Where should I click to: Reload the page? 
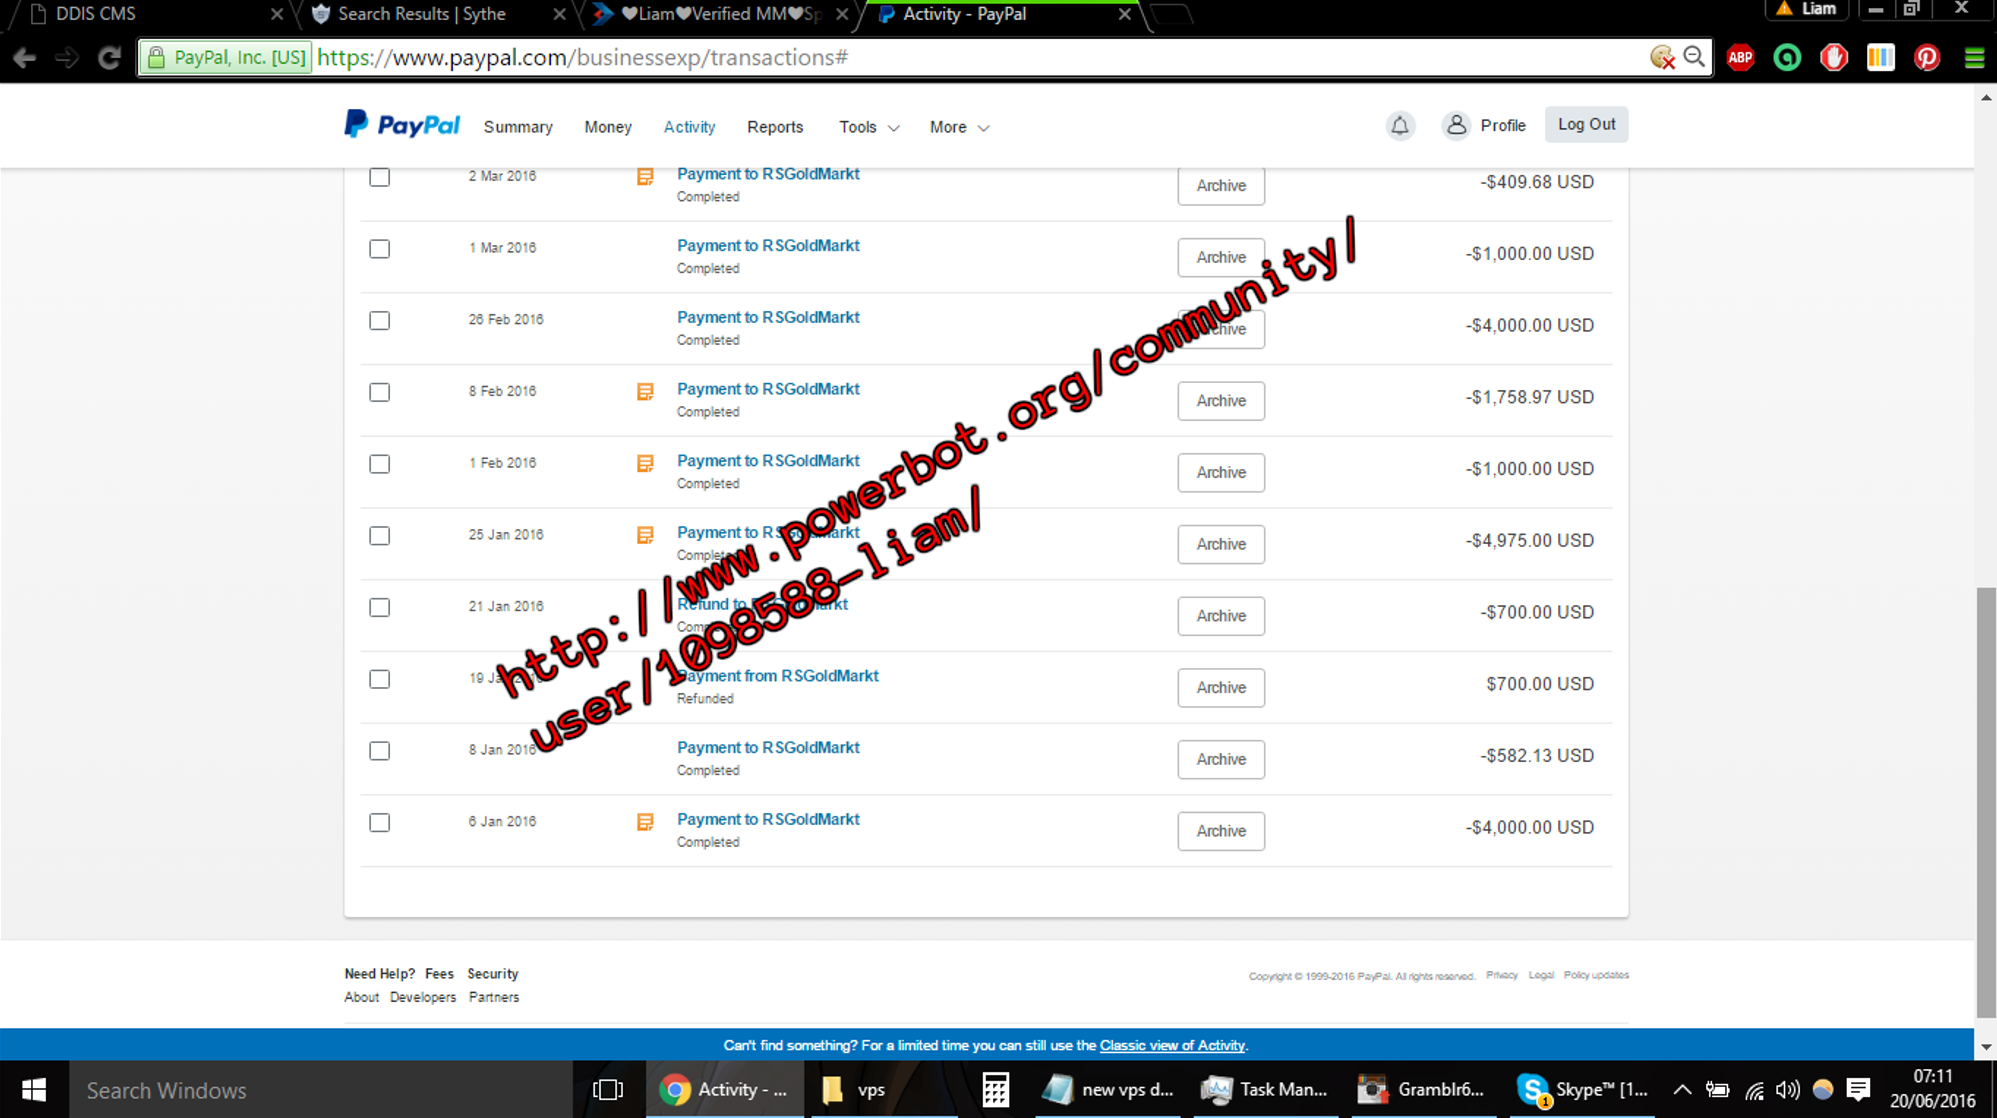[110, 58]
